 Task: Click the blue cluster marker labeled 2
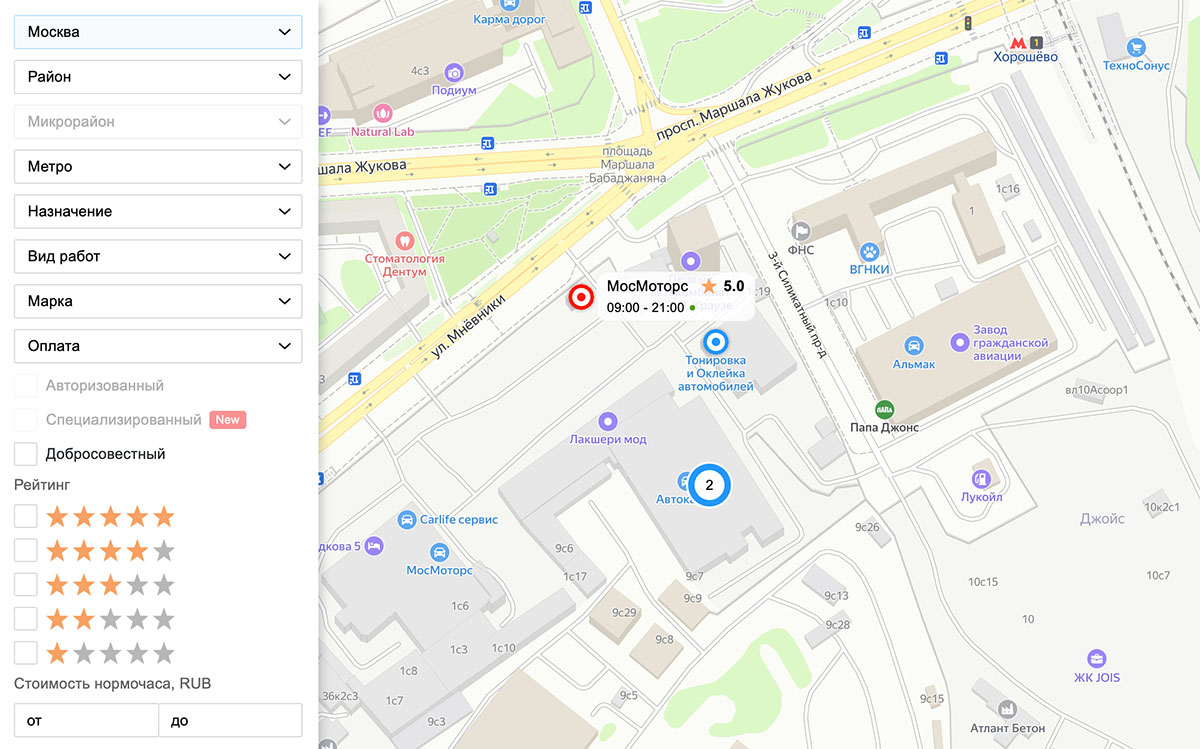[709, 485]
